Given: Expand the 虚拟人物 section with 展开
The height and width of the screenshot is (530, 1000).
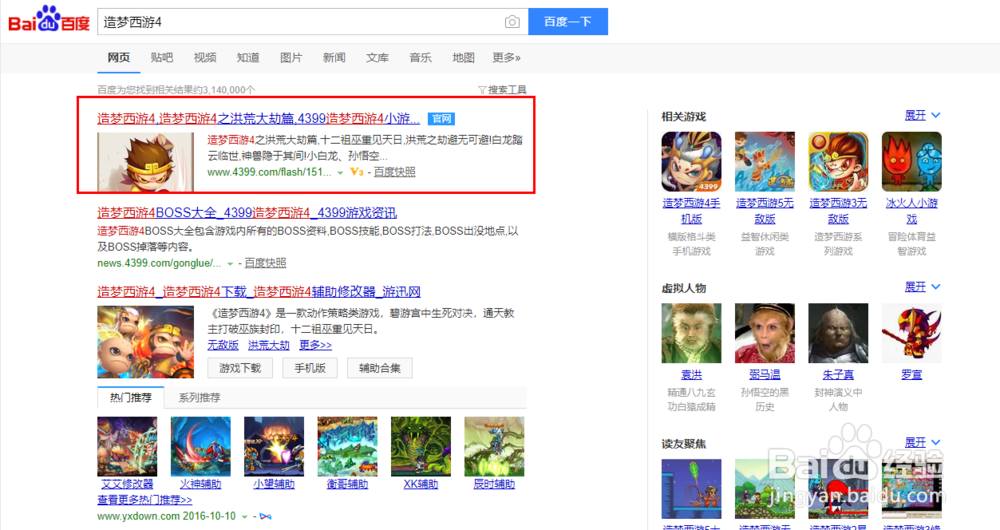Looking at the screenshot, I should tap(922, 287).
